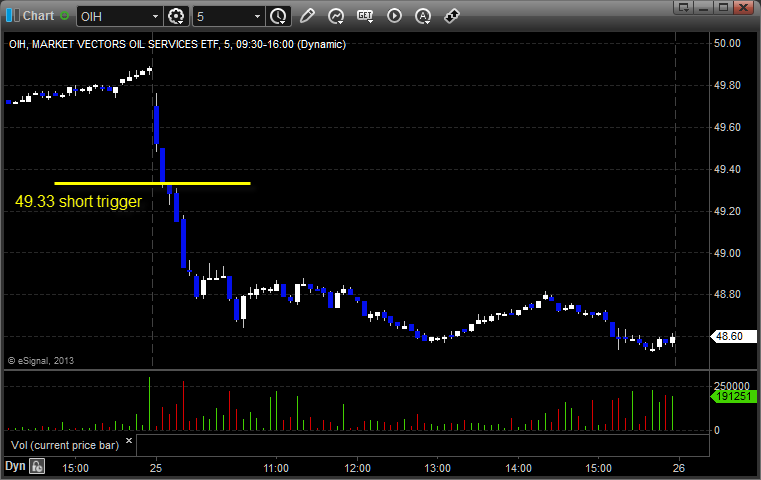Close the chart window
This screenshot has width=761, height=480.
point(743,7)
